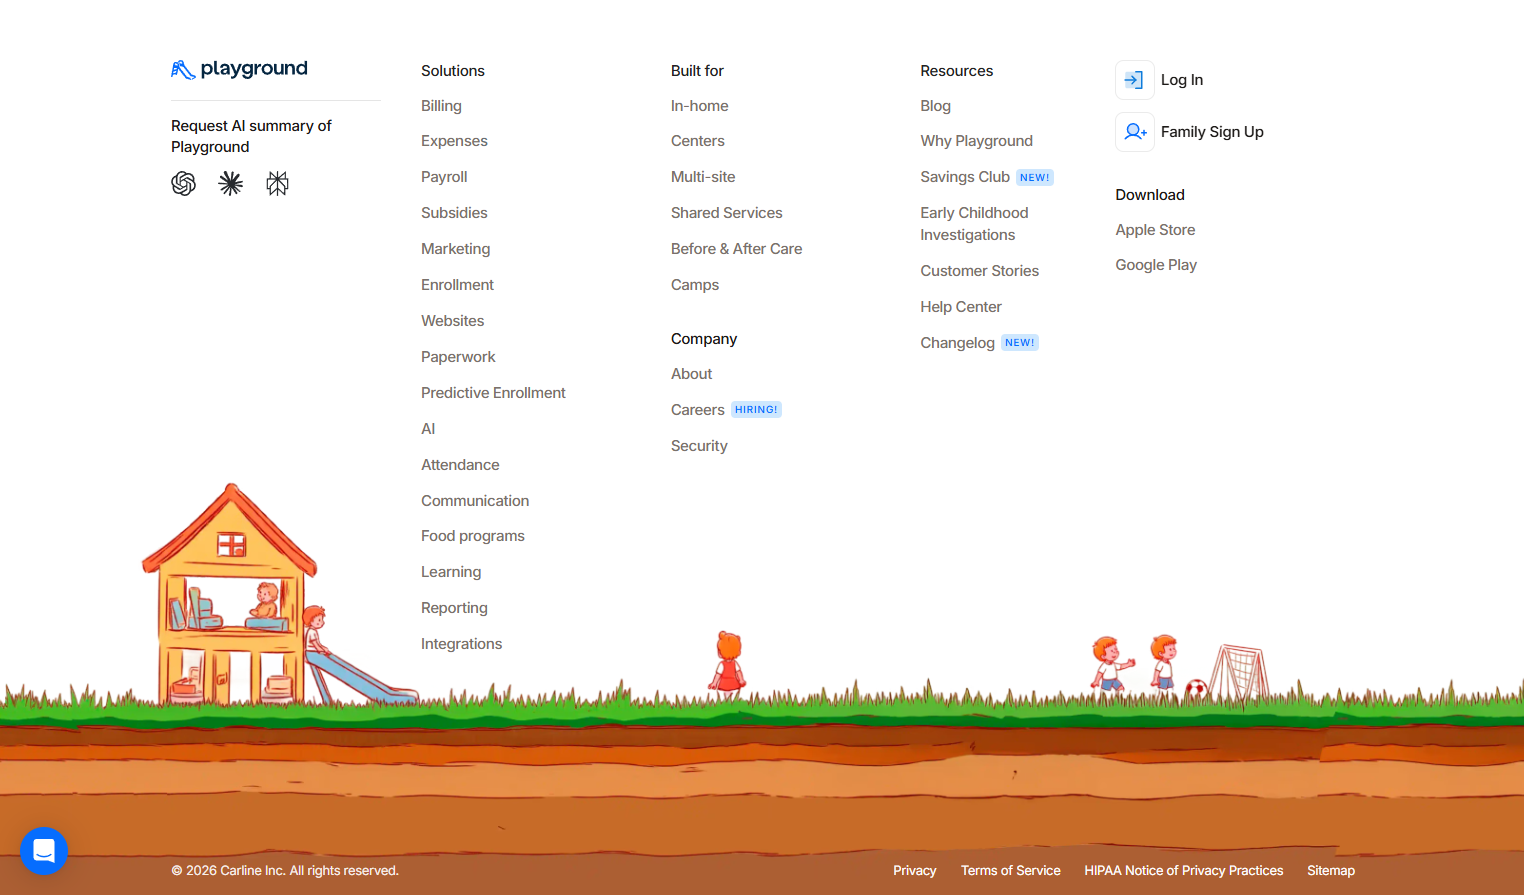View the Changelog
The width and height of the screenshot is (1526, 896).
click(x=957, y=343)
